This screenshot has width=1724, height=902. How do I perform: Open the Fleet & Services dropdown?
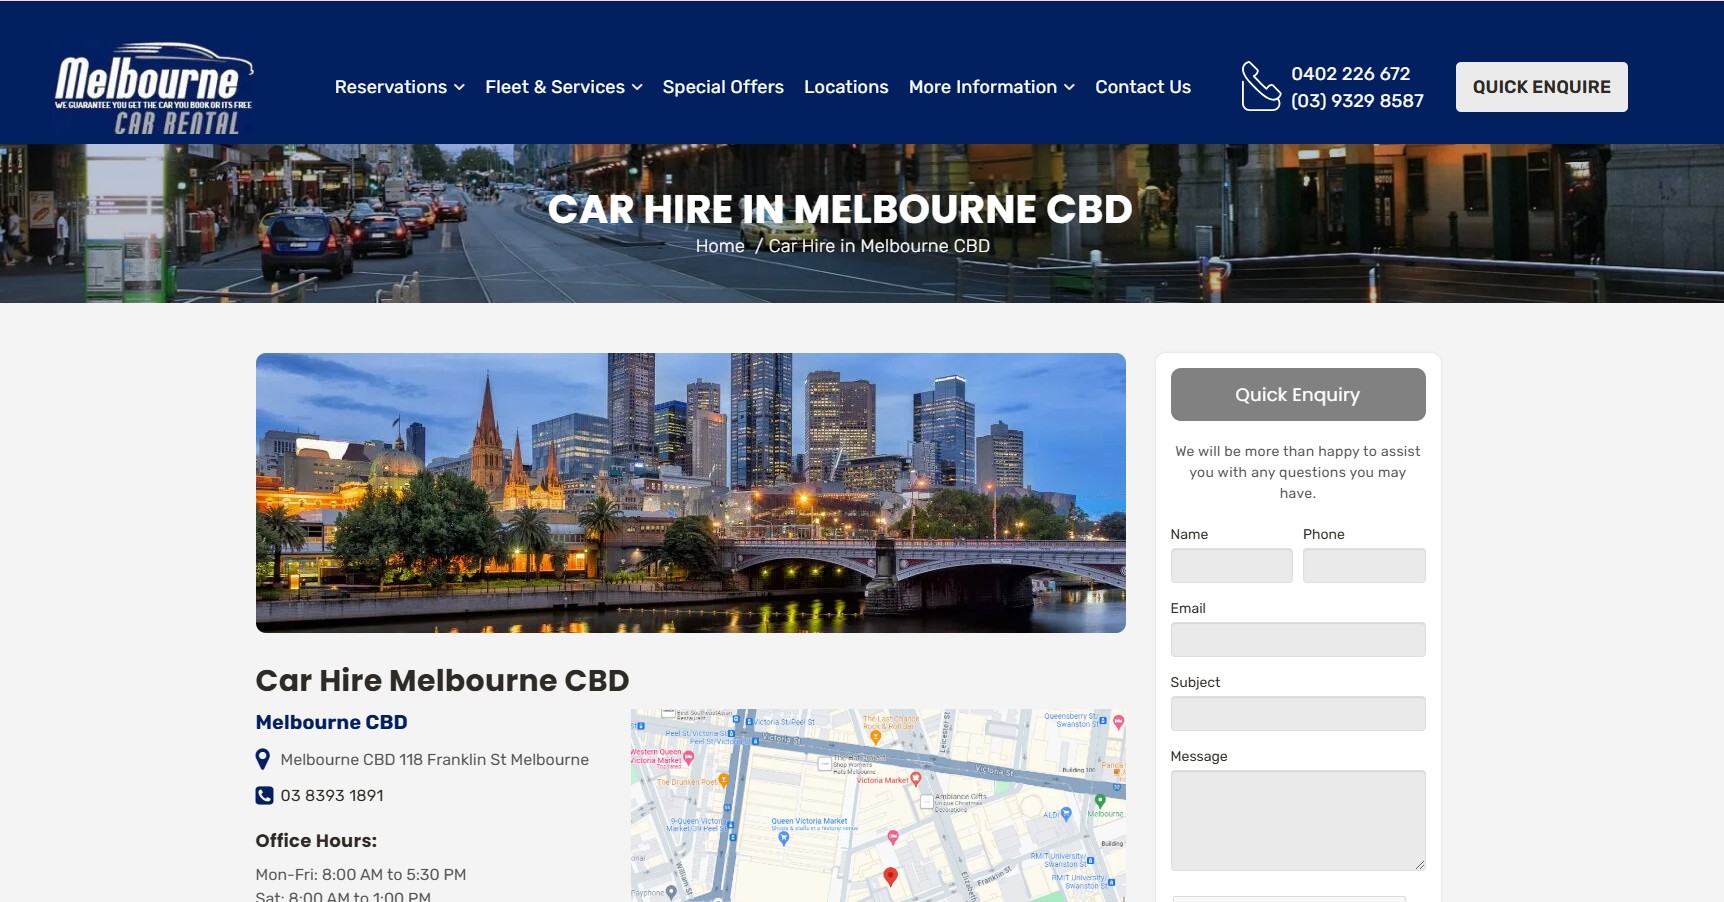click(563, 87)
